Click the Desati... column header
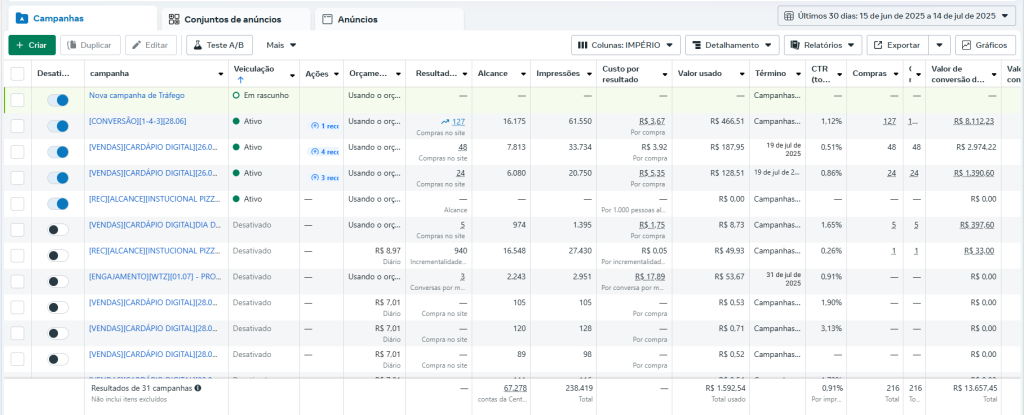Image resolution: width=1024 pixels, height=415 pixels. (x=52, y=74)
